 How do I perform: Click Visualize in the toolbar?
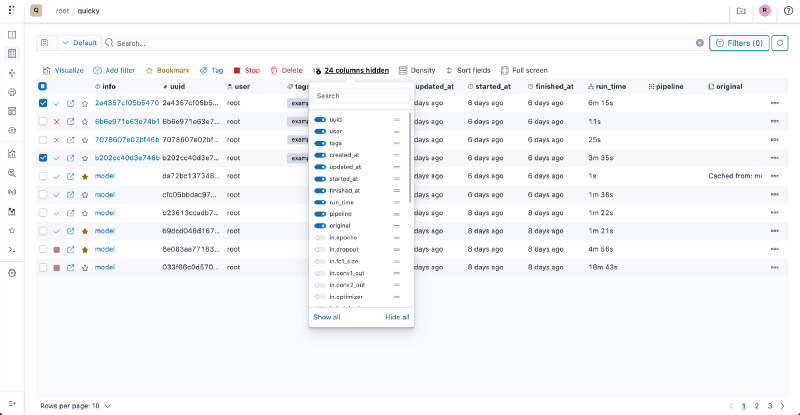(x=63, y=70)
